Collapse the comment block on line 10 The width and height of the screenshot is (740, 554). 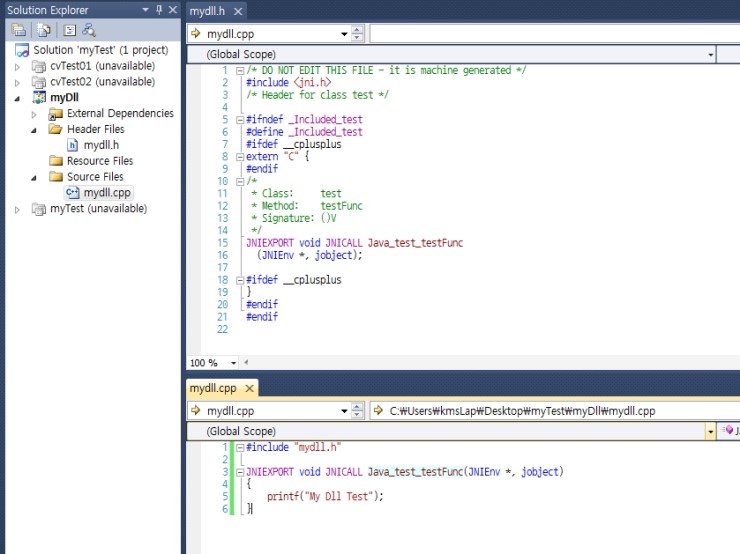[240, 182]
